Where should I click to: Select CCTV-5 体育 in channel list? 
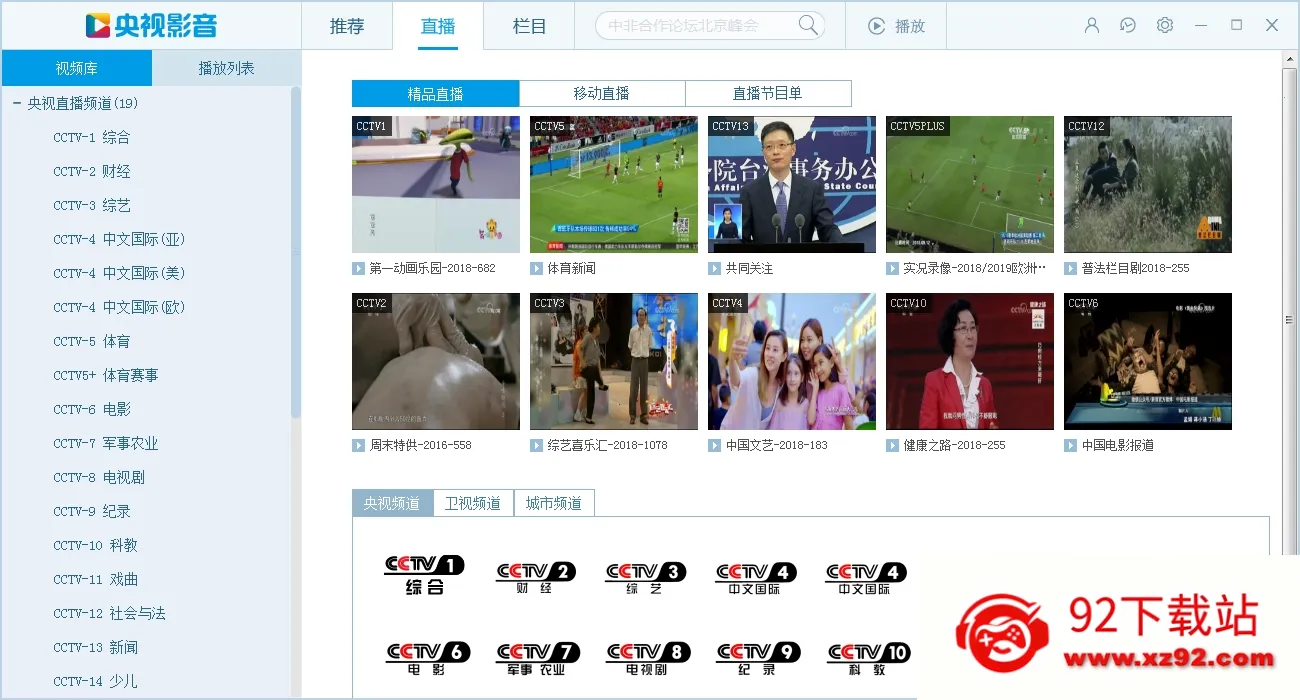click(92, 341)
